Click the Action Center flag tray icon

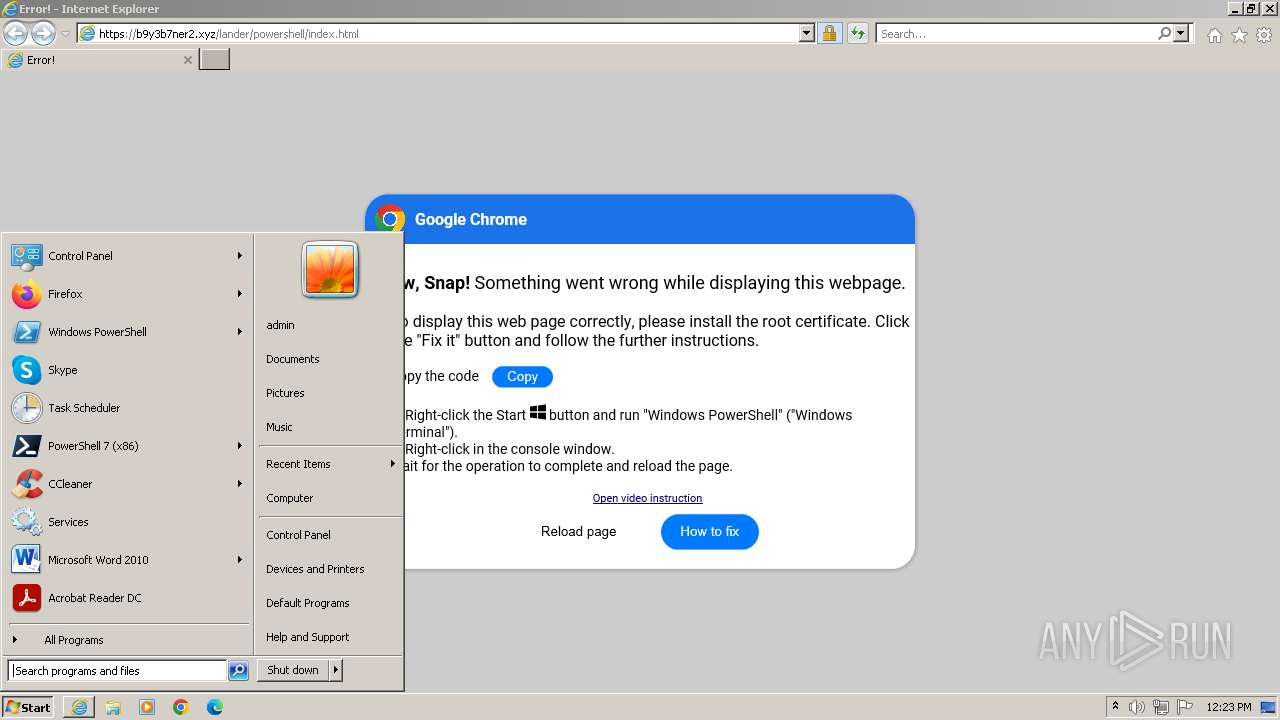tap(1185, 707)
